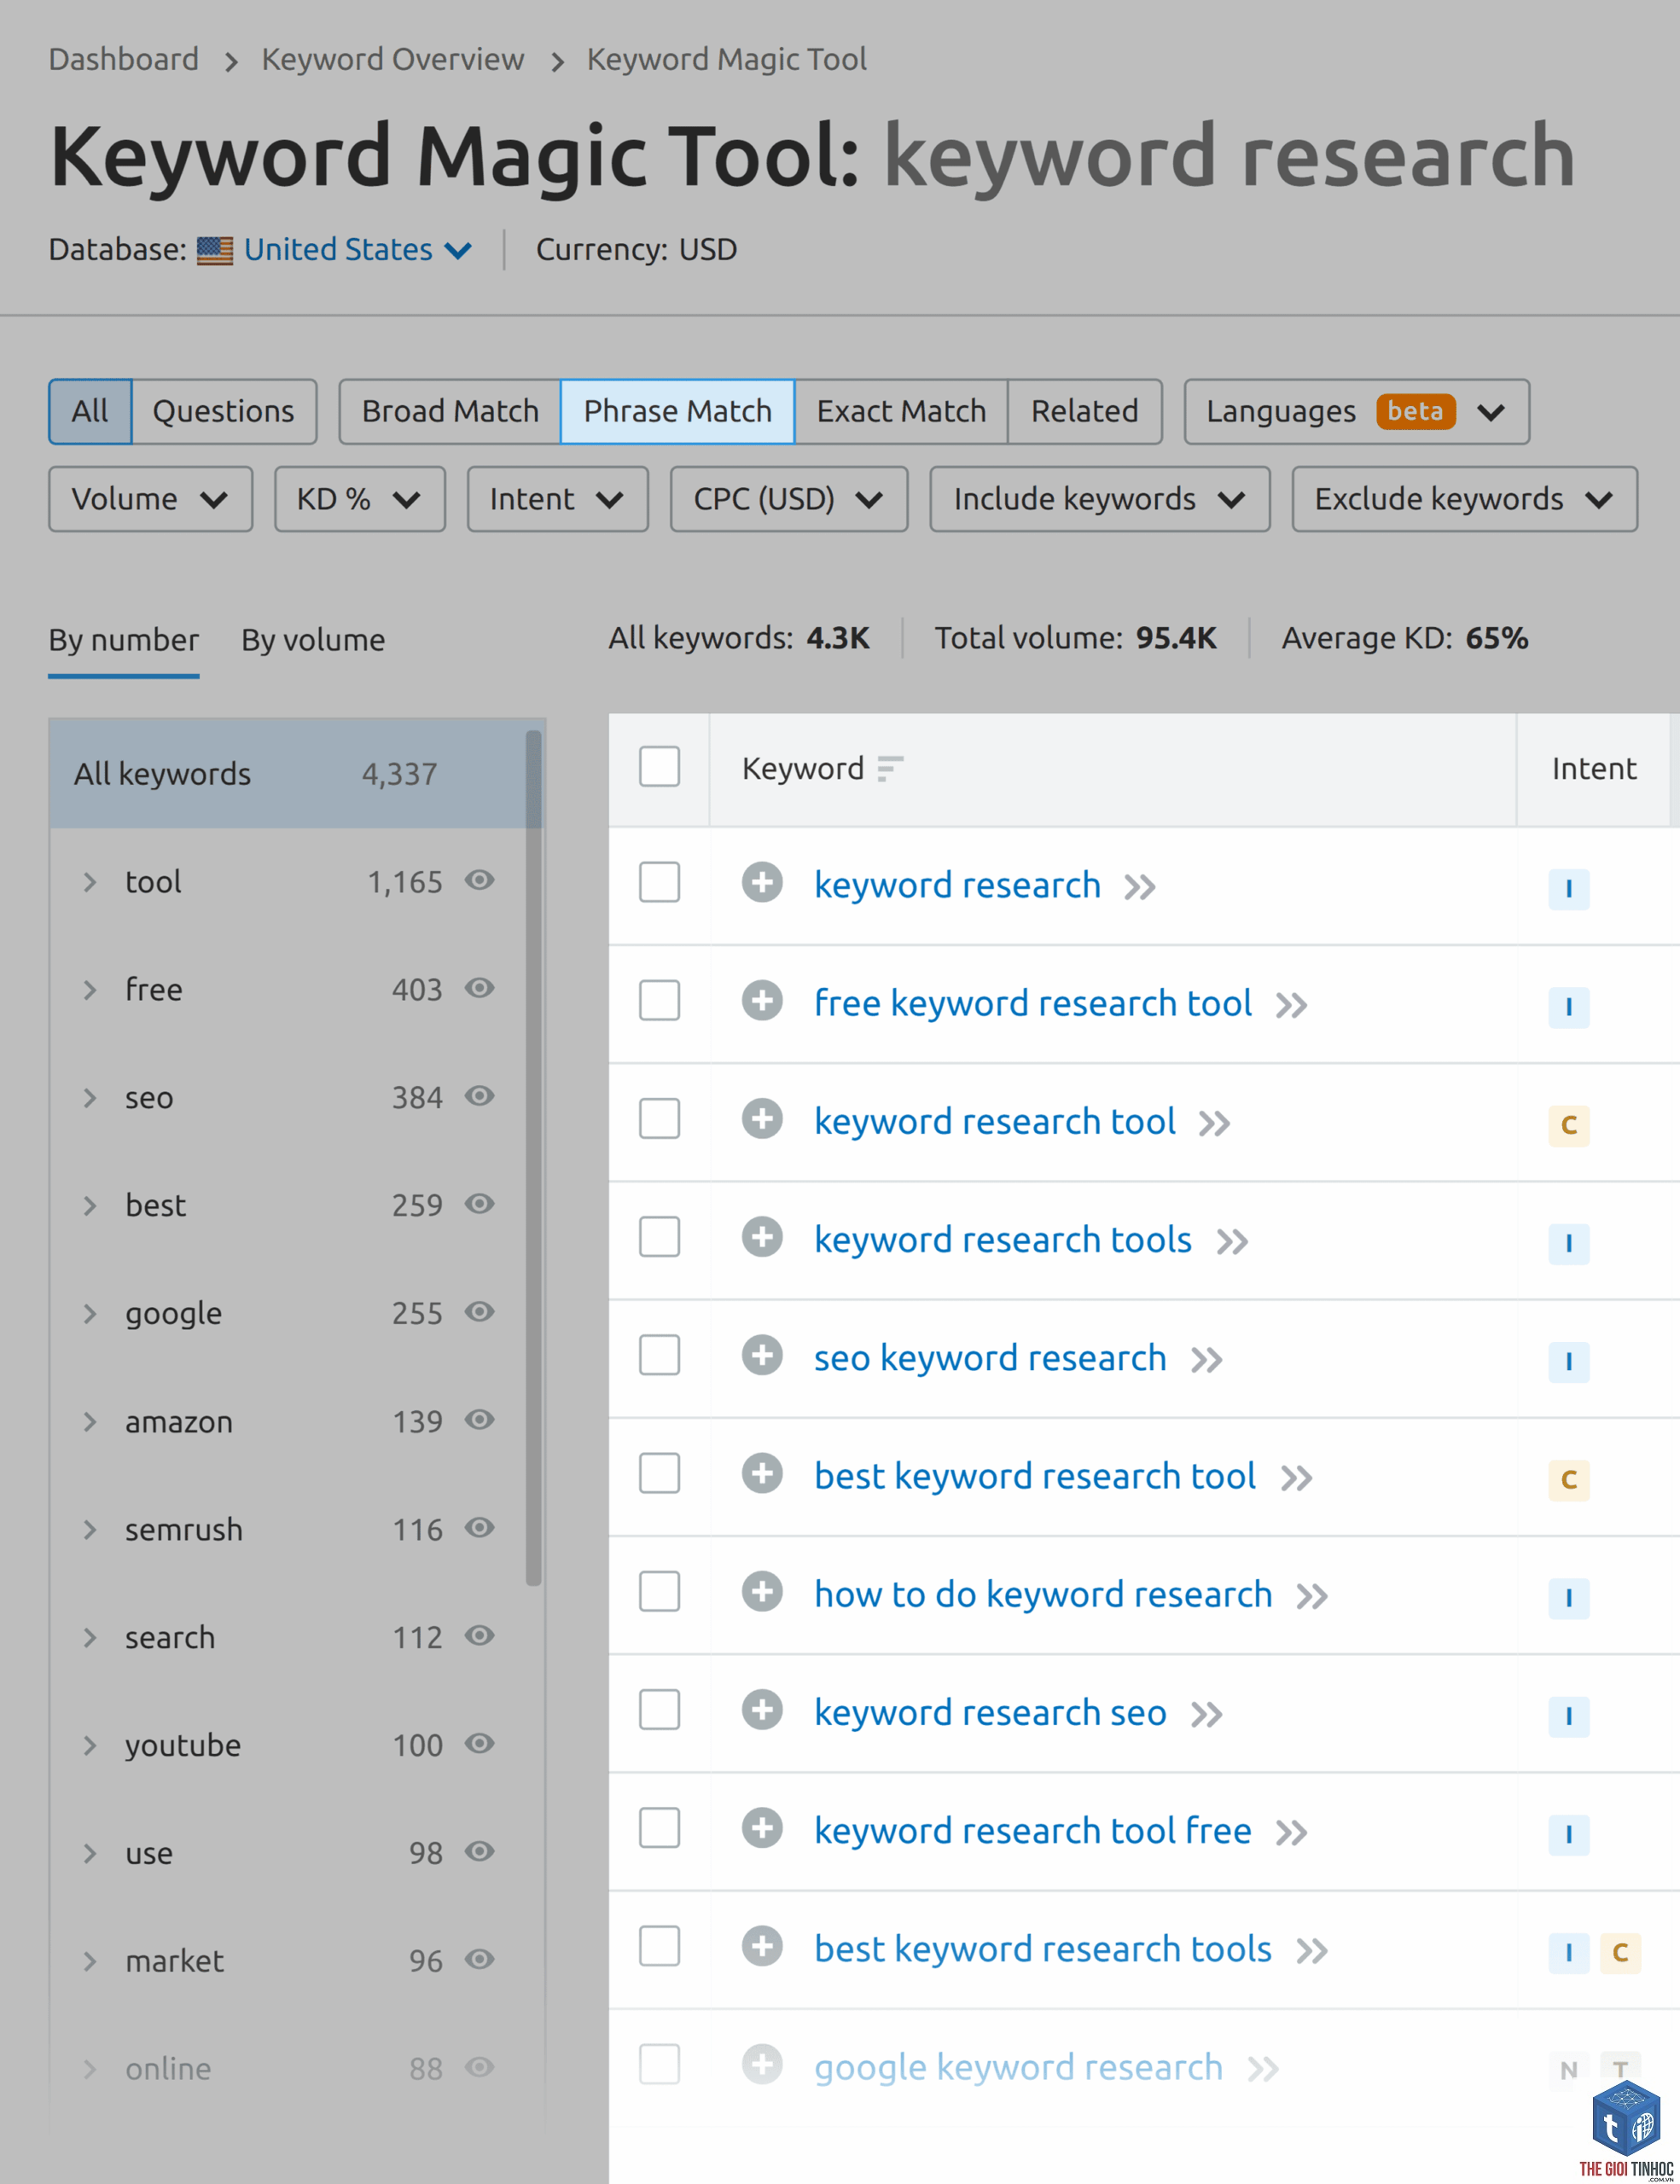
Task: Open the KD % filter dropdown
Action: point(359,499)
